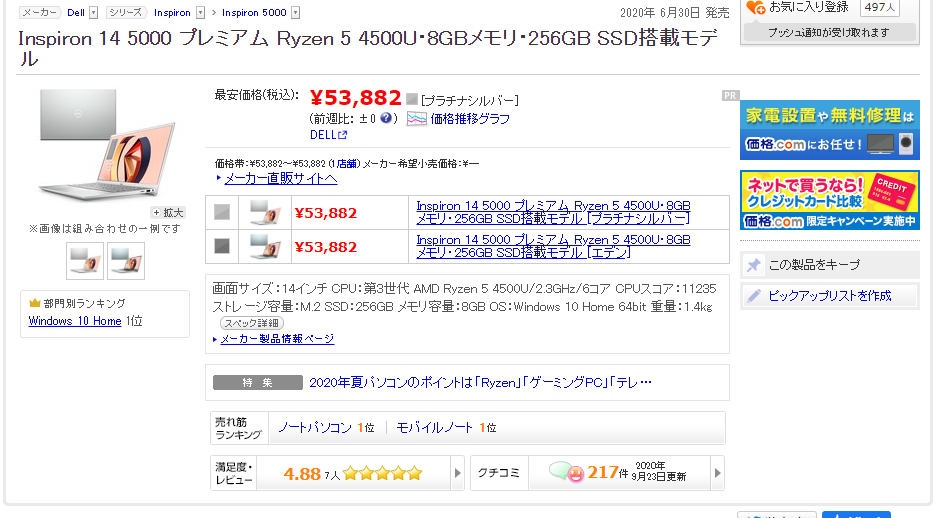Image resolution: width=939 pixels, height=518 pixels.
Task: Click the pencil icon of ピックアップリスト
Action: pos(754,296)
